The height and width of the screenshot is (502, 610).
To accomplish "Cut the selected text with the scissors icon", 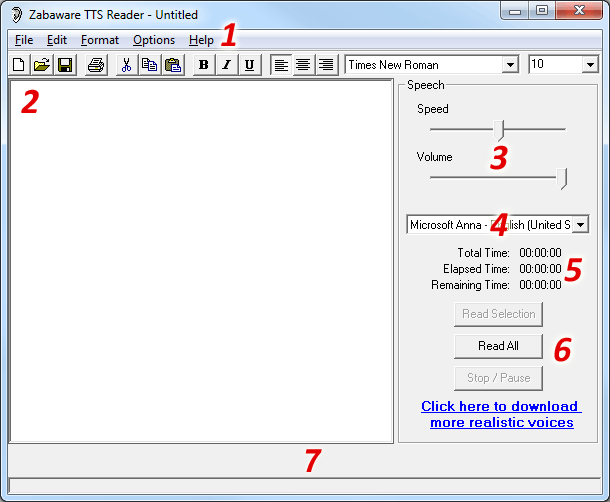I will 126,65.
